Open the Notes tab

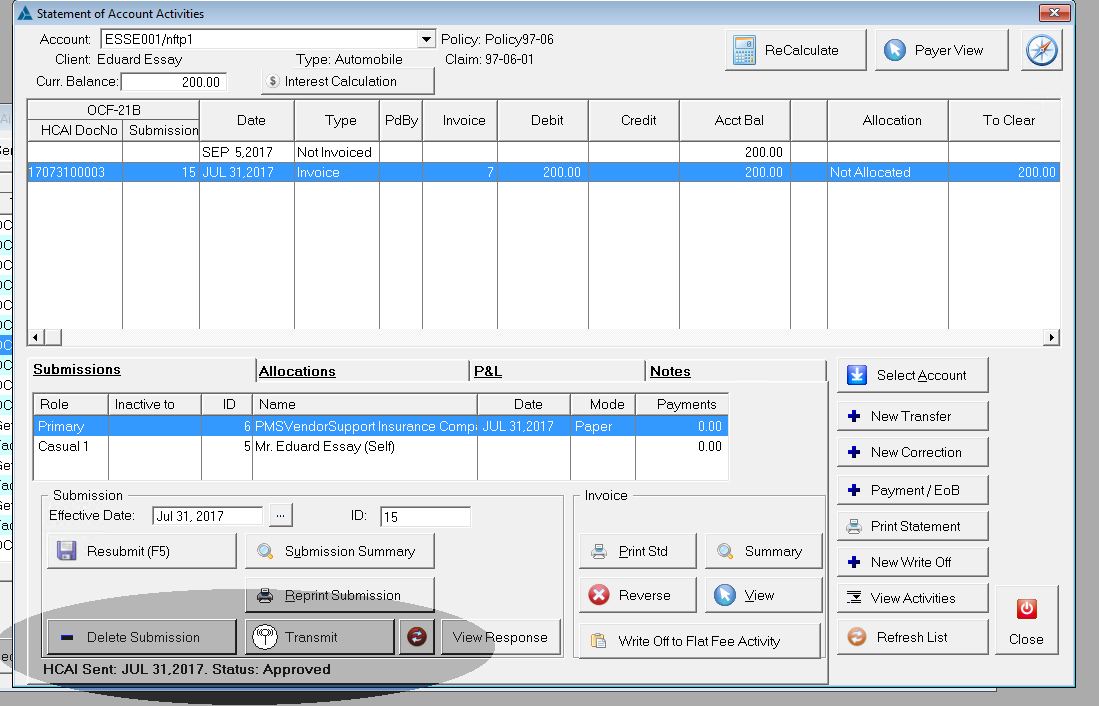[670, 371]
